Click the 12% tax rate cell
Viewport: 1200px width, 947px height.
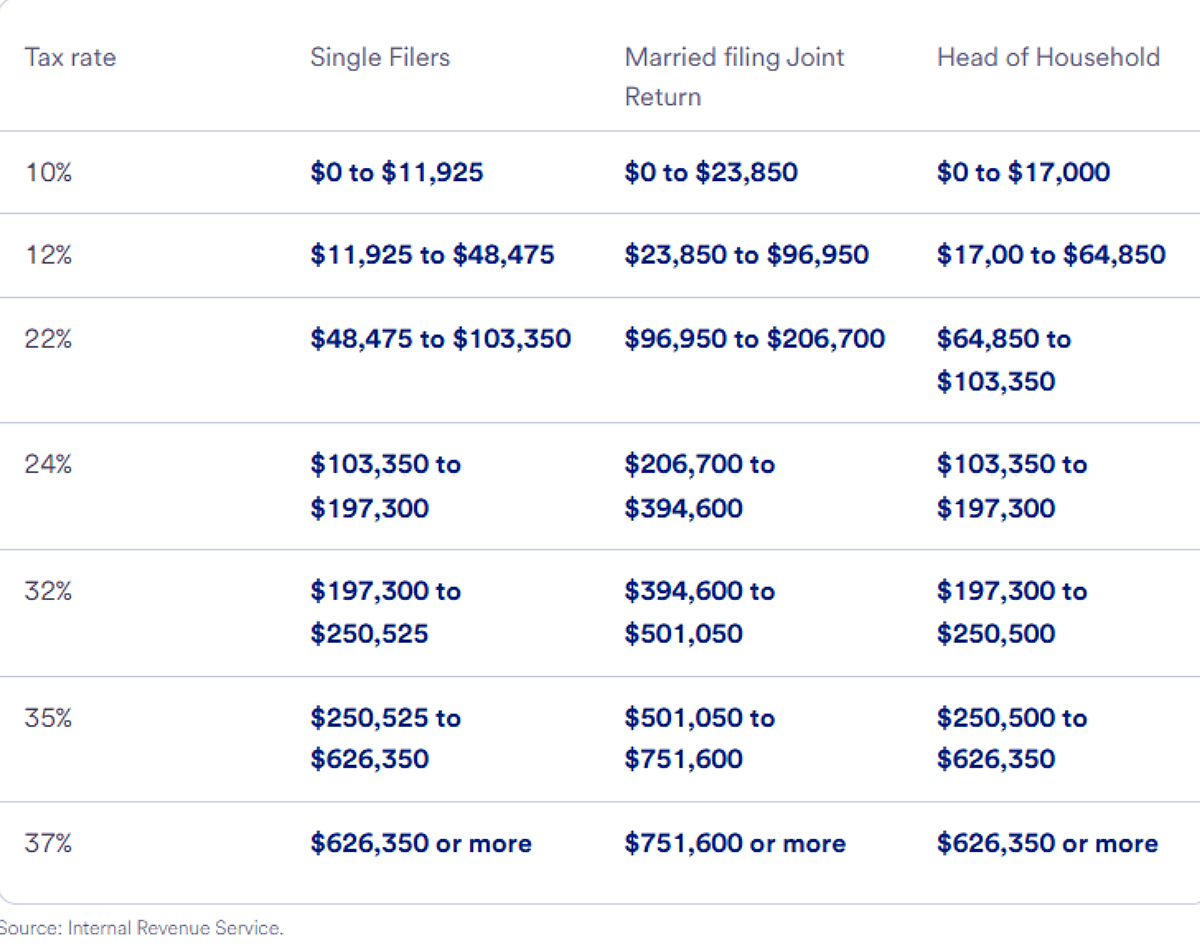[x=48, y=255]
